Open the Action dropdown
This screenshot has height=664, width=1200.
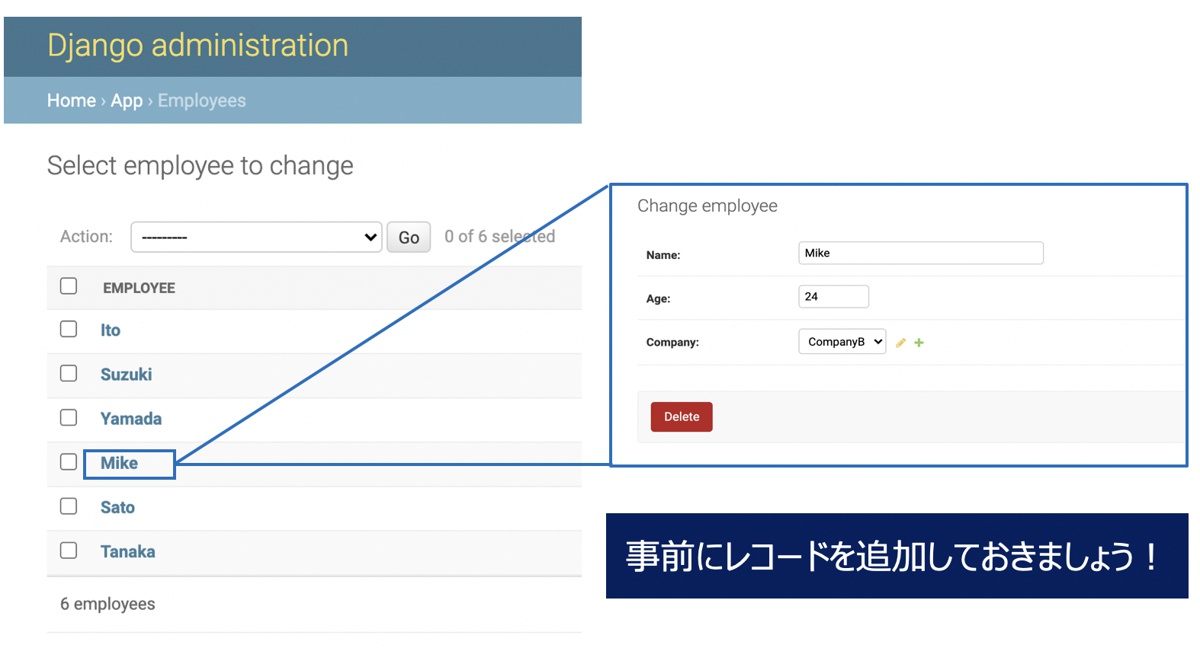(x=255, y=236)
